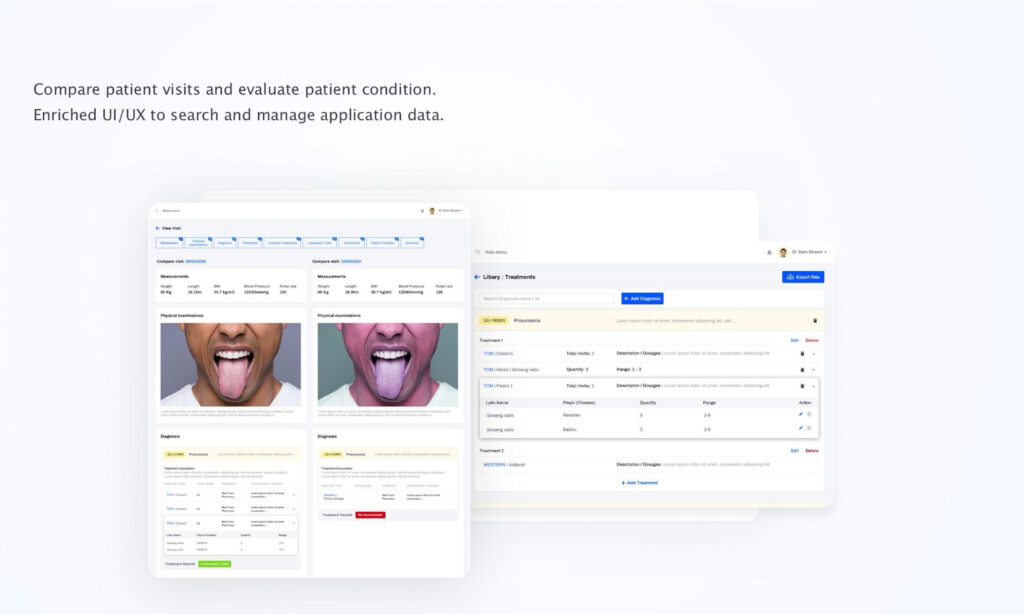Viewport: 1024px width, 614px height.
Task: Click the Hide menu hamburger icon
Action: (x=477, y=252)
